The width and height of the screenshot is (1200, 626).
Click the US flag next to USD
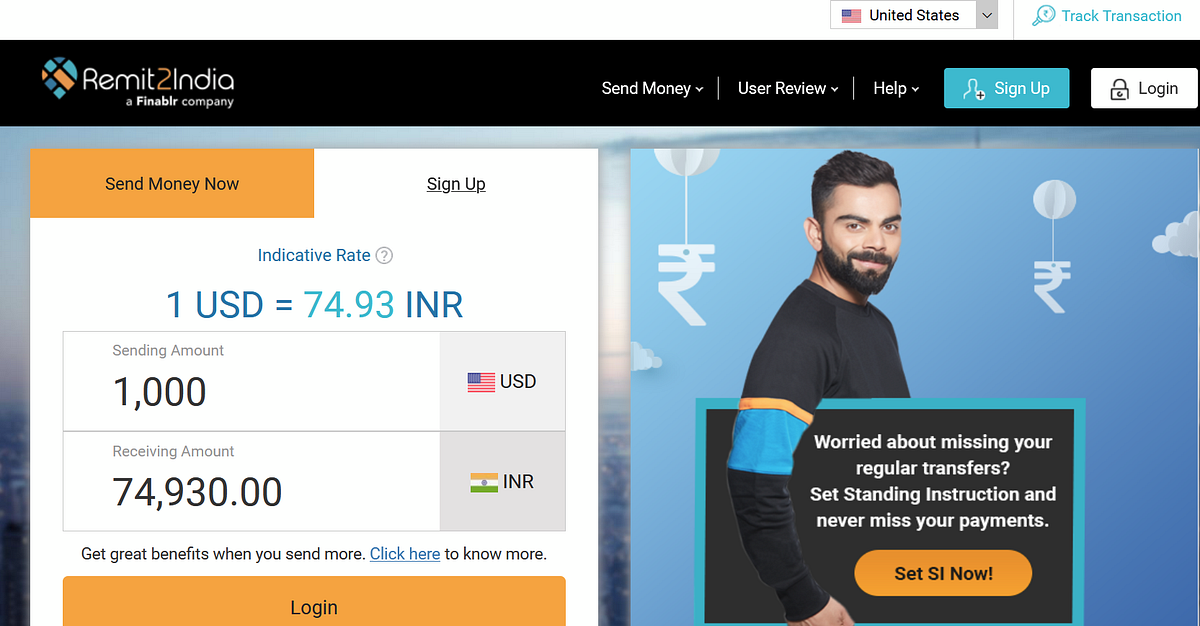pyautogui.click(x=481, y=382)
